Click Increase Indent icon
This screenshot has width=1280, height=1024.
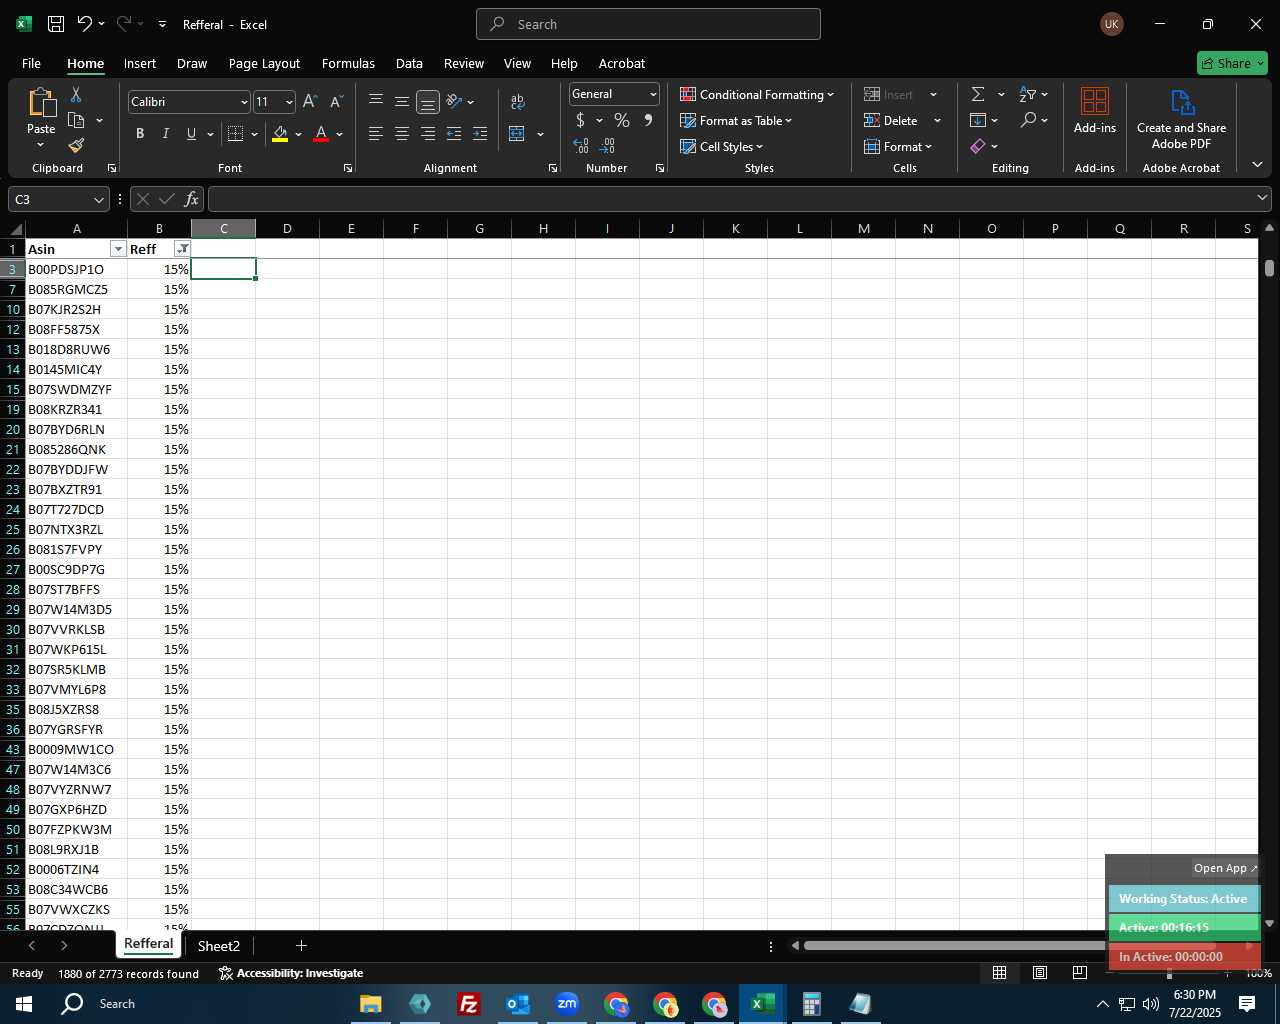pos(480,133)
